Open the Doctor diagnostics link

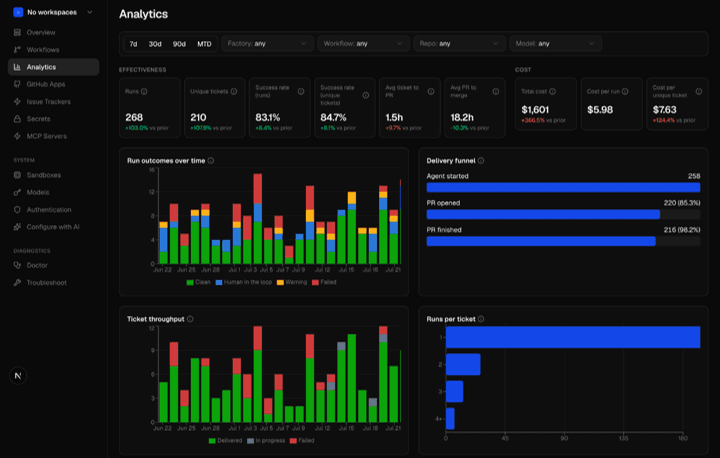[53, 265]
